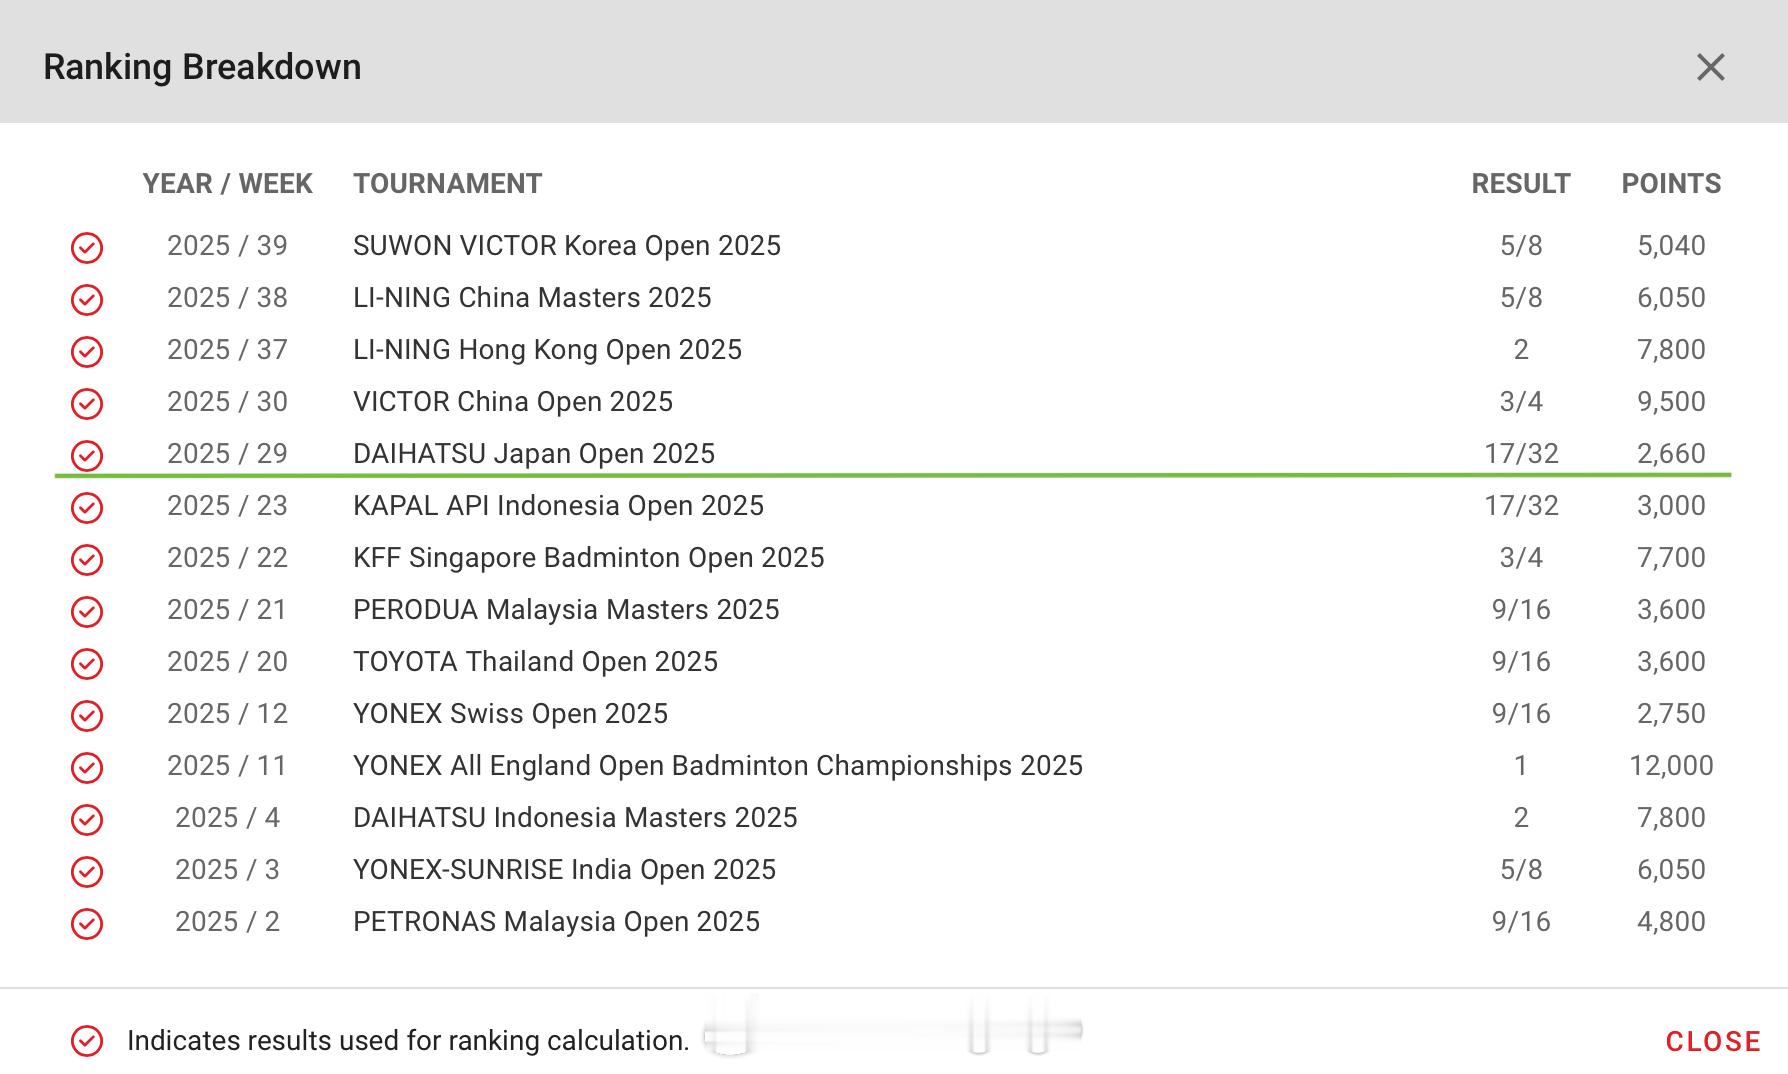The height and width of the screenshot is (1074, 1788).
Task: Click the red CLOSE button
Action: (x=1713, y=1041)
